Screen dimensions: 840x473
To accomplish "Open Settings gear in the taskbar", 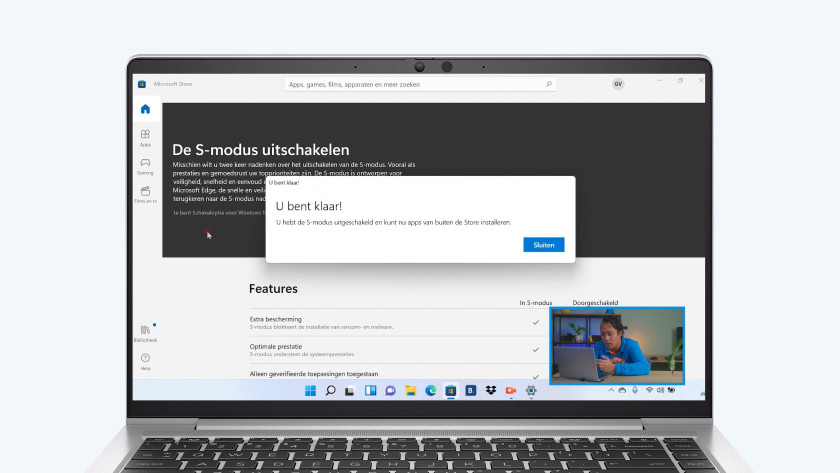I will coord(531,390).
